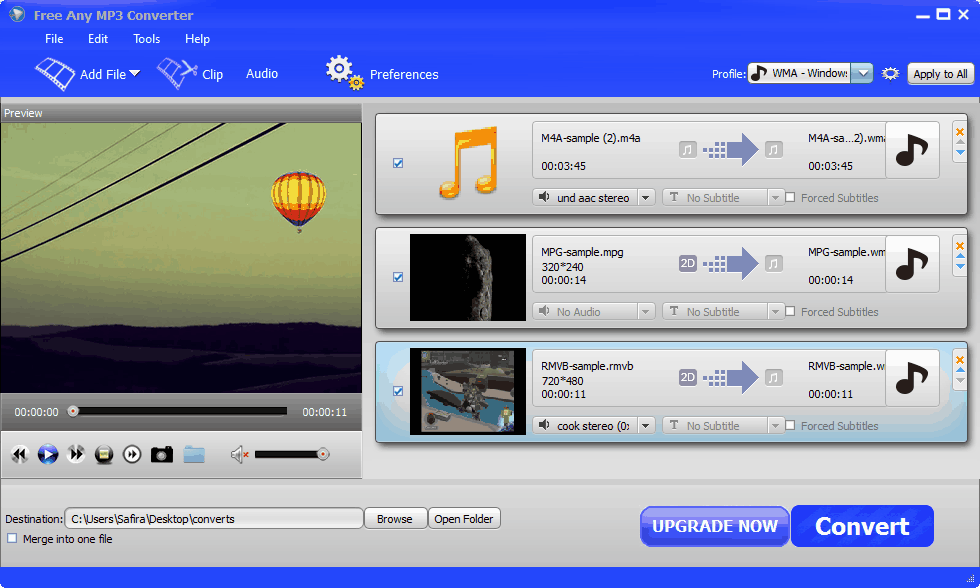Remove M4A-sample (2).m4a with orange X
Viewport: 980px width, 588px height.
pyautogui.click(x=959, y=131)
